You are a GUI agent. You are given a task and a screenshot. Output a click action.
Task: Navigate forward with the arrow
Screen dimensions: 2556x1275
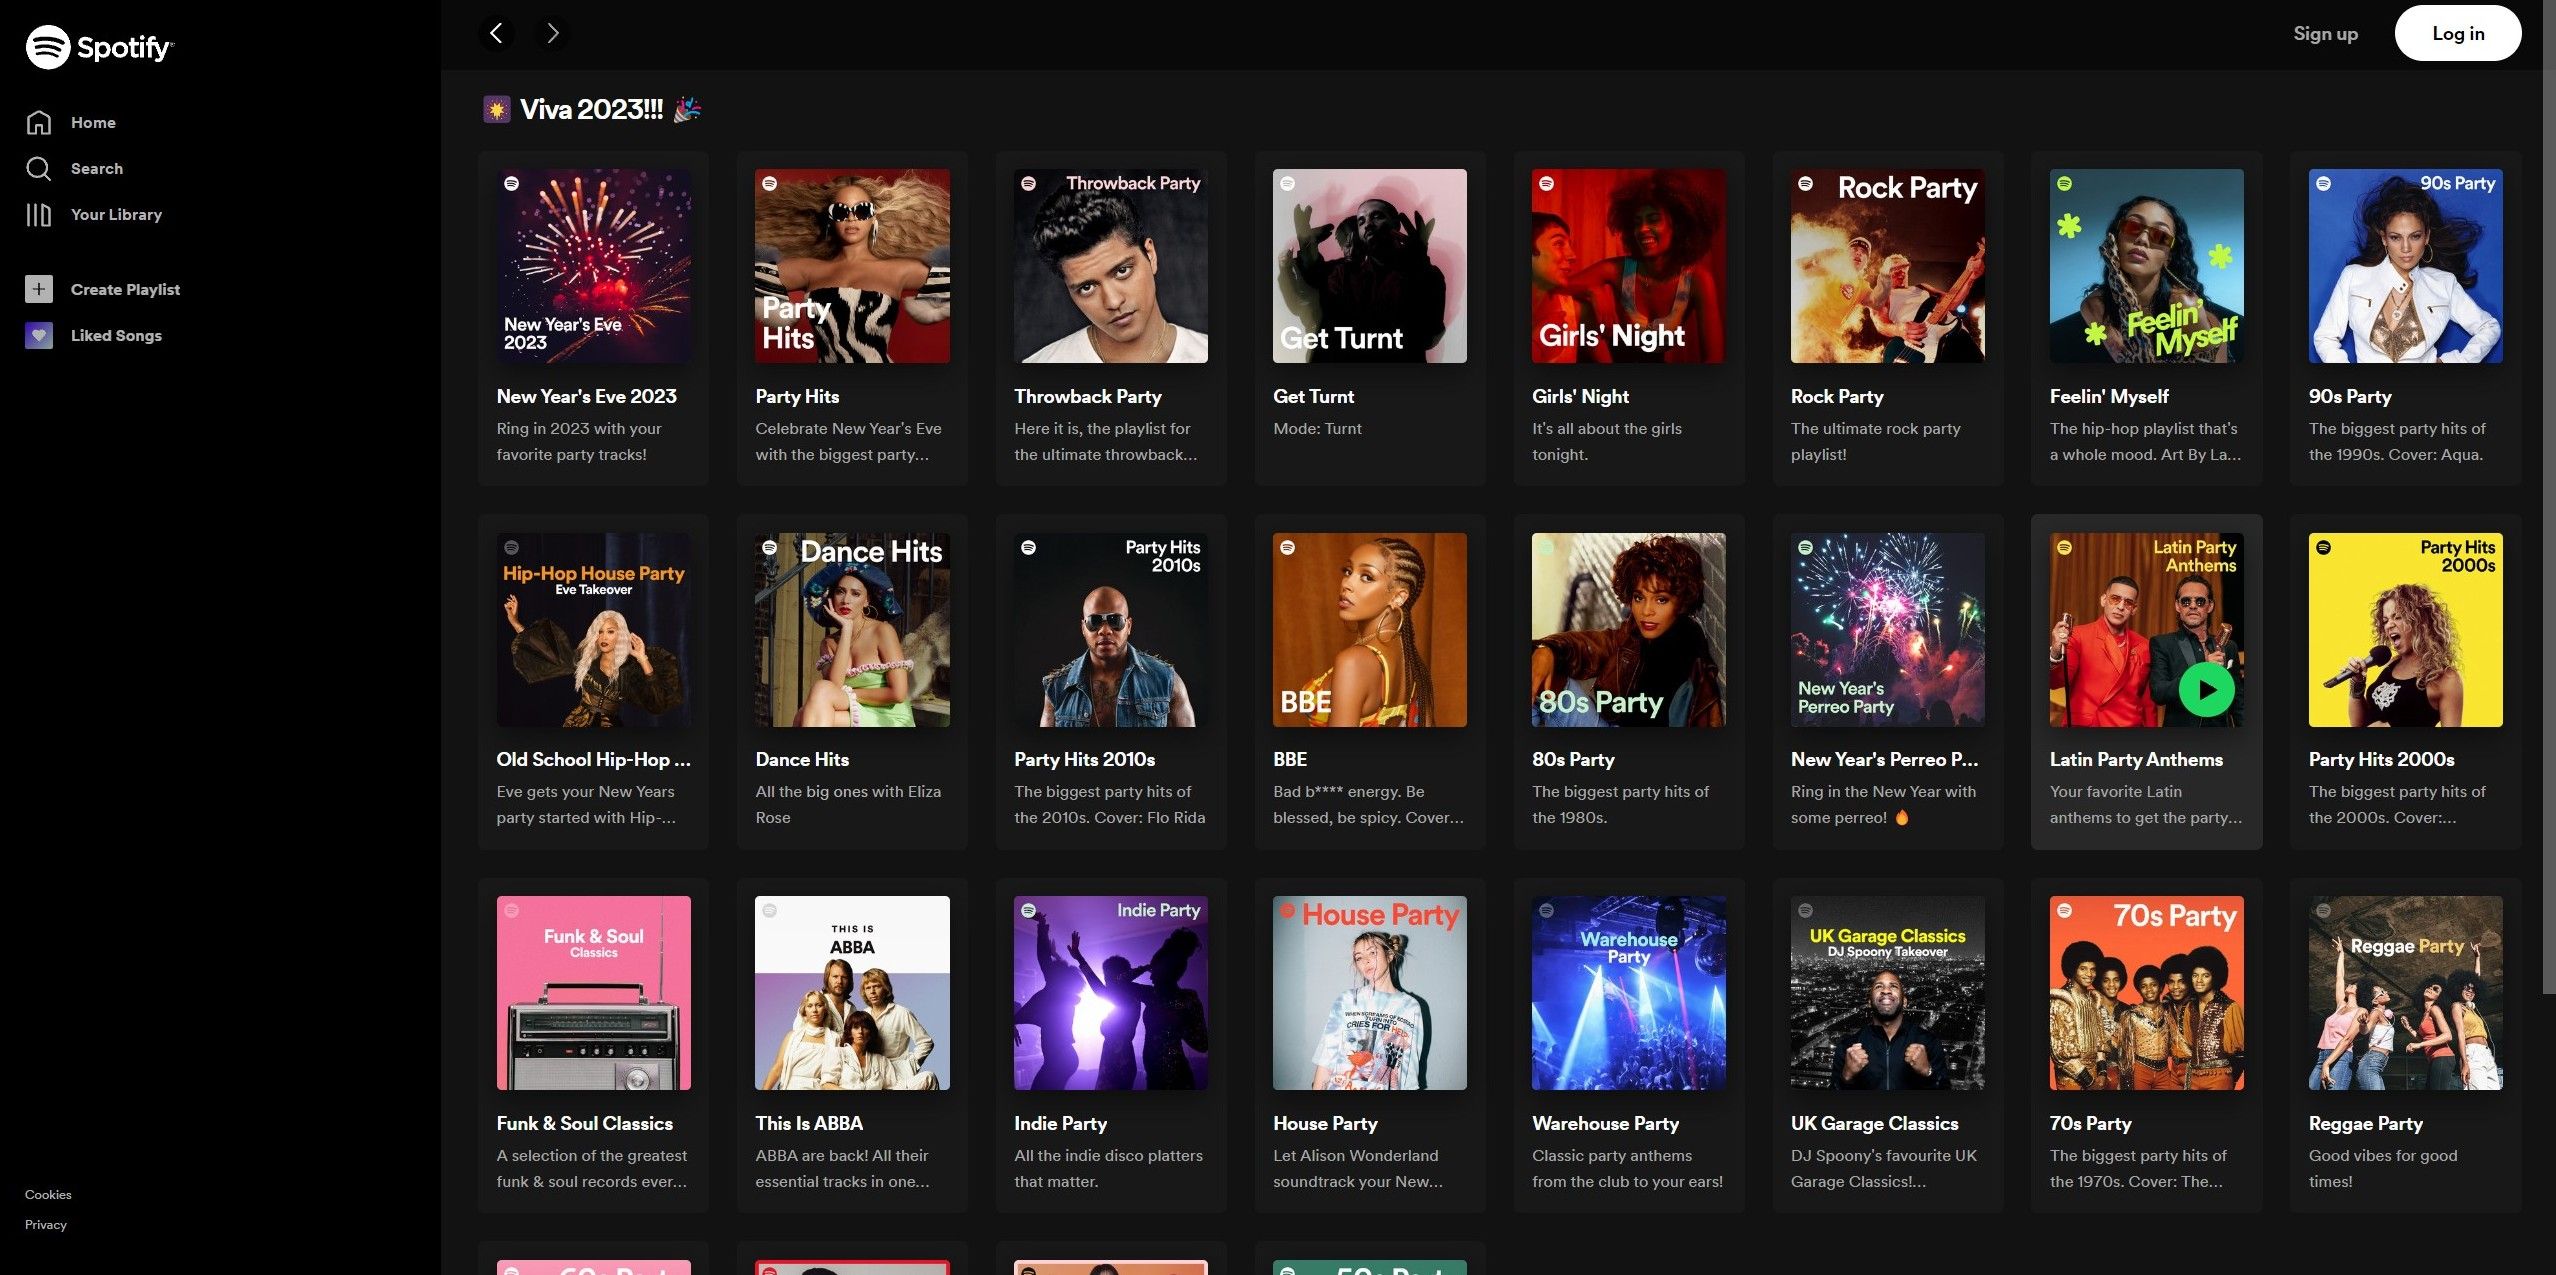552,33
